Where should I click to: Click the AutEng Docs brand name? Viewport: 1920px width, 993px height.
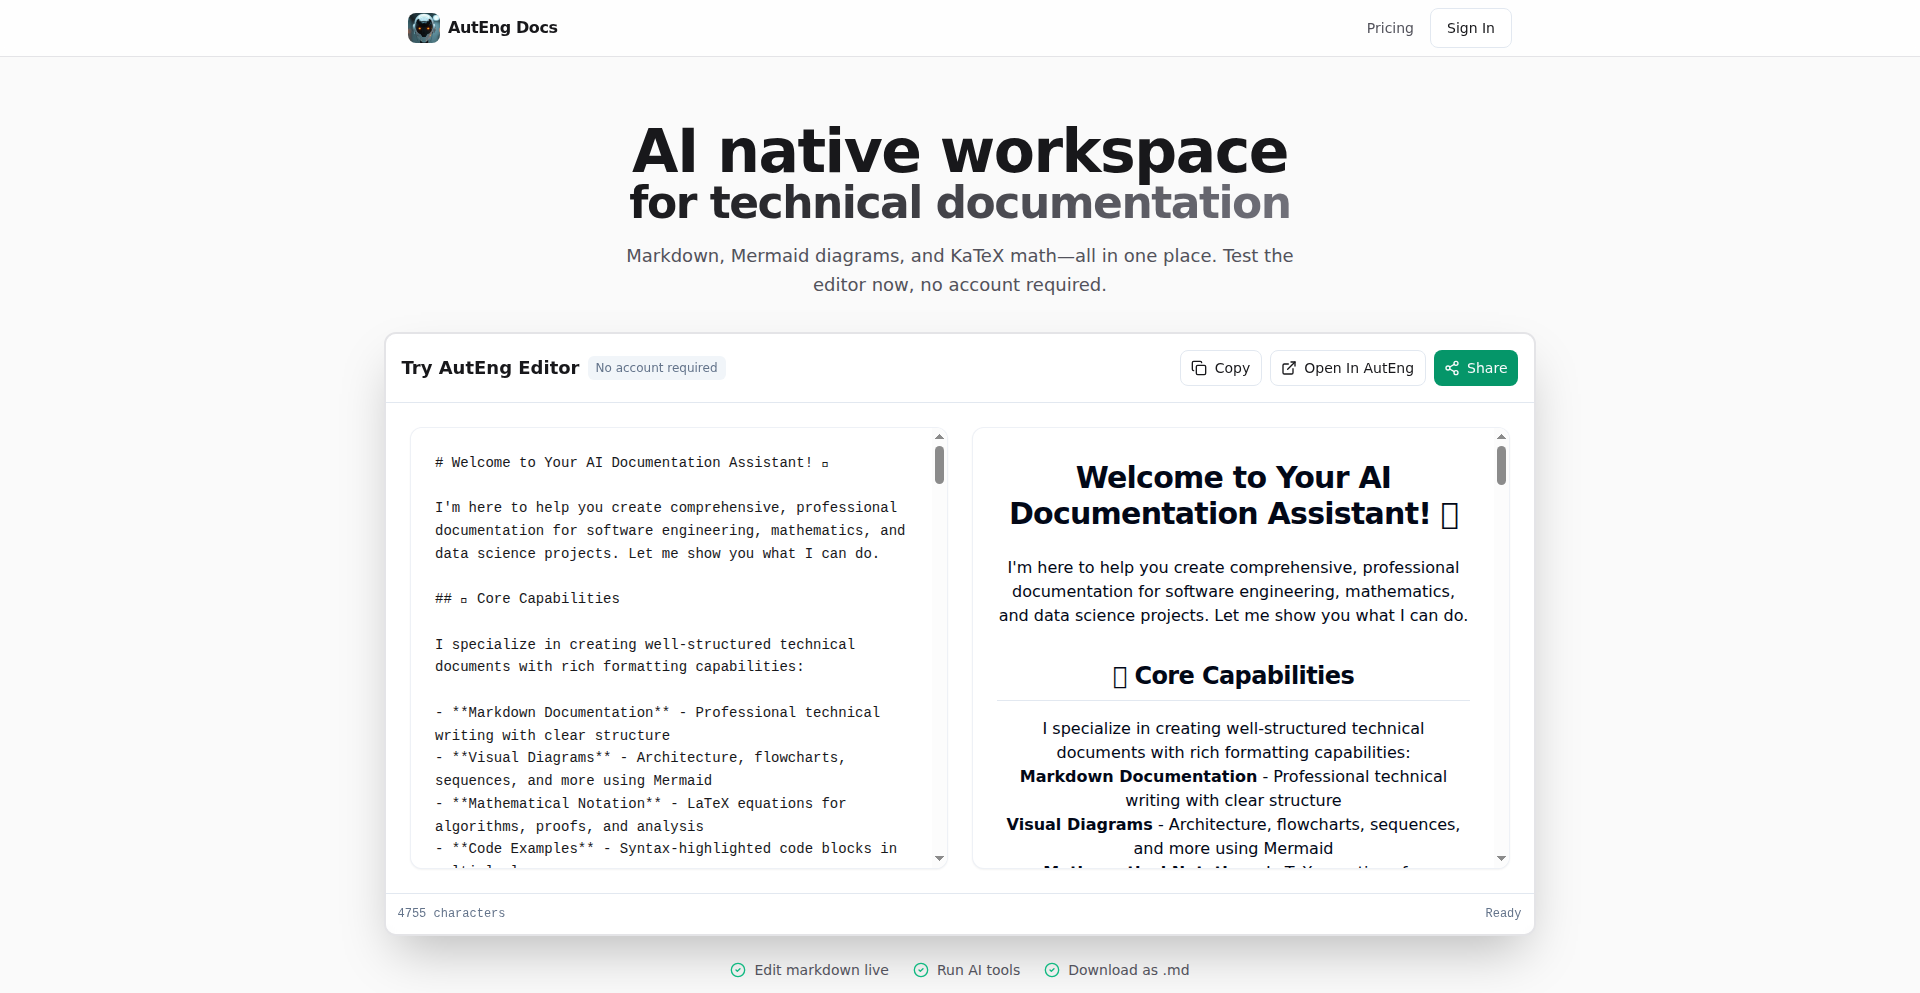502,28
